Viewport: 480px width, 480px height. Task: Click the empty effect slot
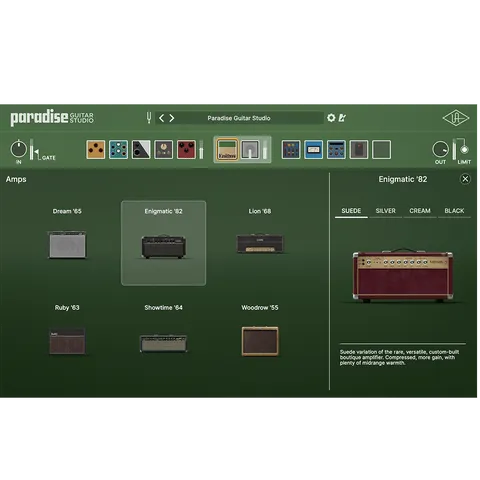382,149
